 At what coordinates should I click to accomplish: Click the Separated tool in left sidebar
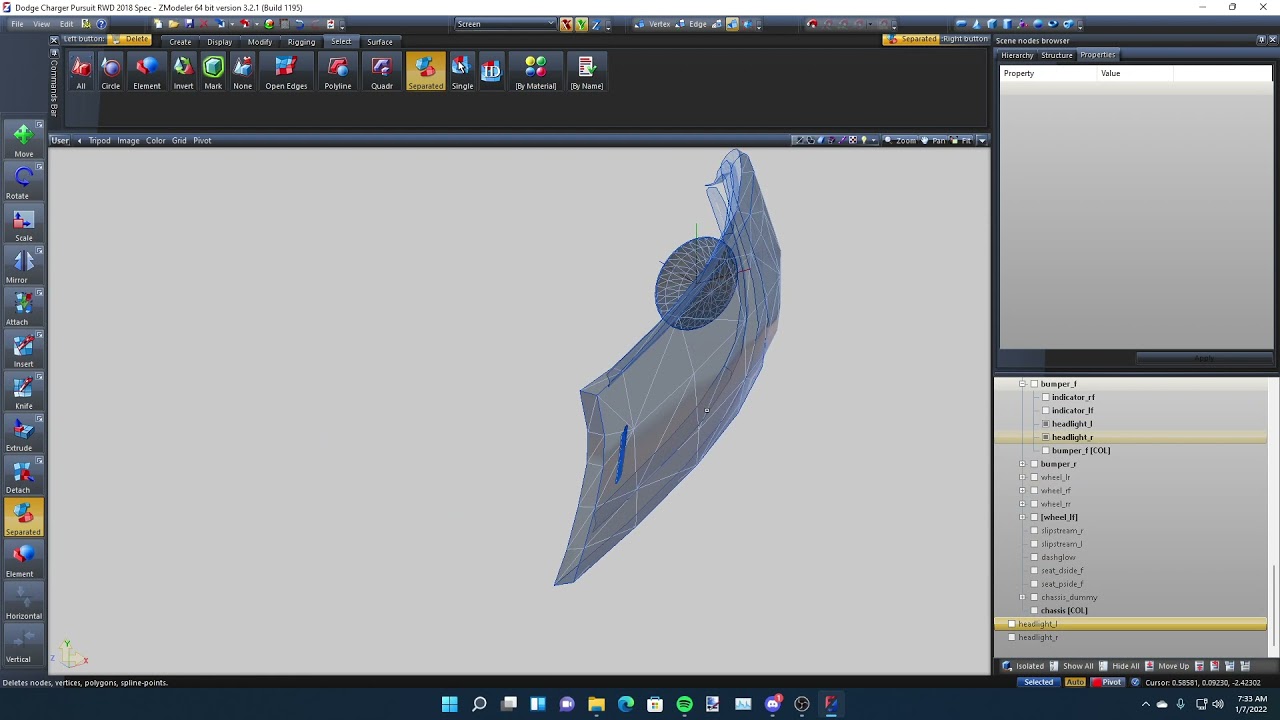click(23, 518)
